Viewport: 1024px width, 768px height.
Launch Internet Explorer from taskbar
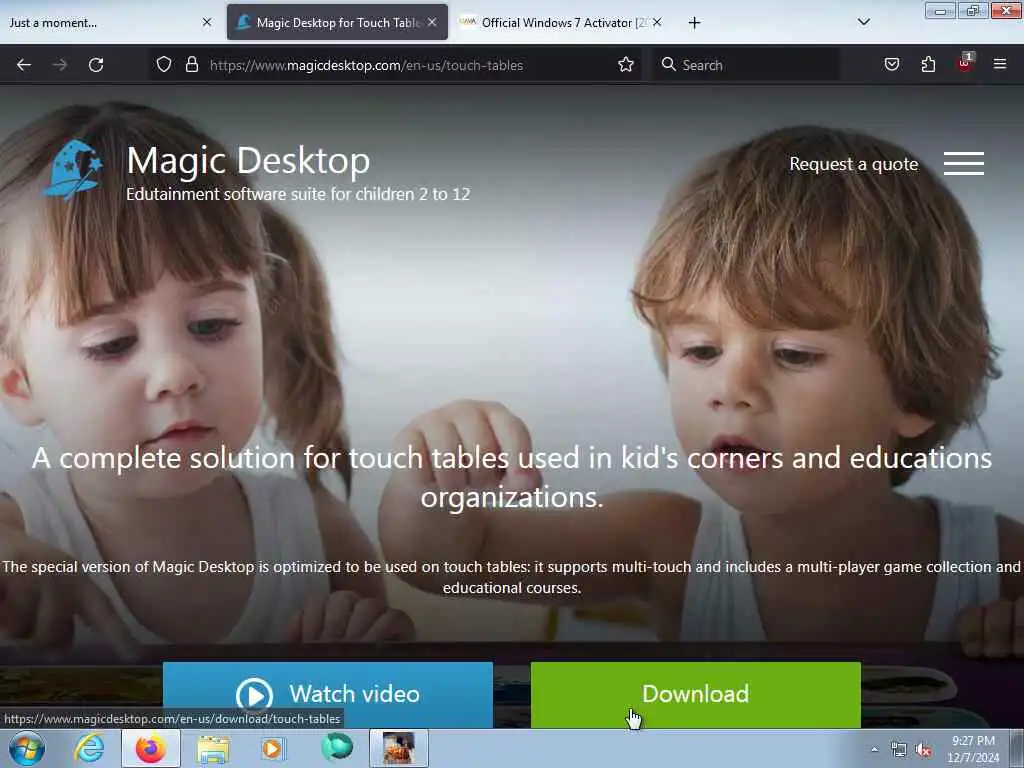coord(89,748)
